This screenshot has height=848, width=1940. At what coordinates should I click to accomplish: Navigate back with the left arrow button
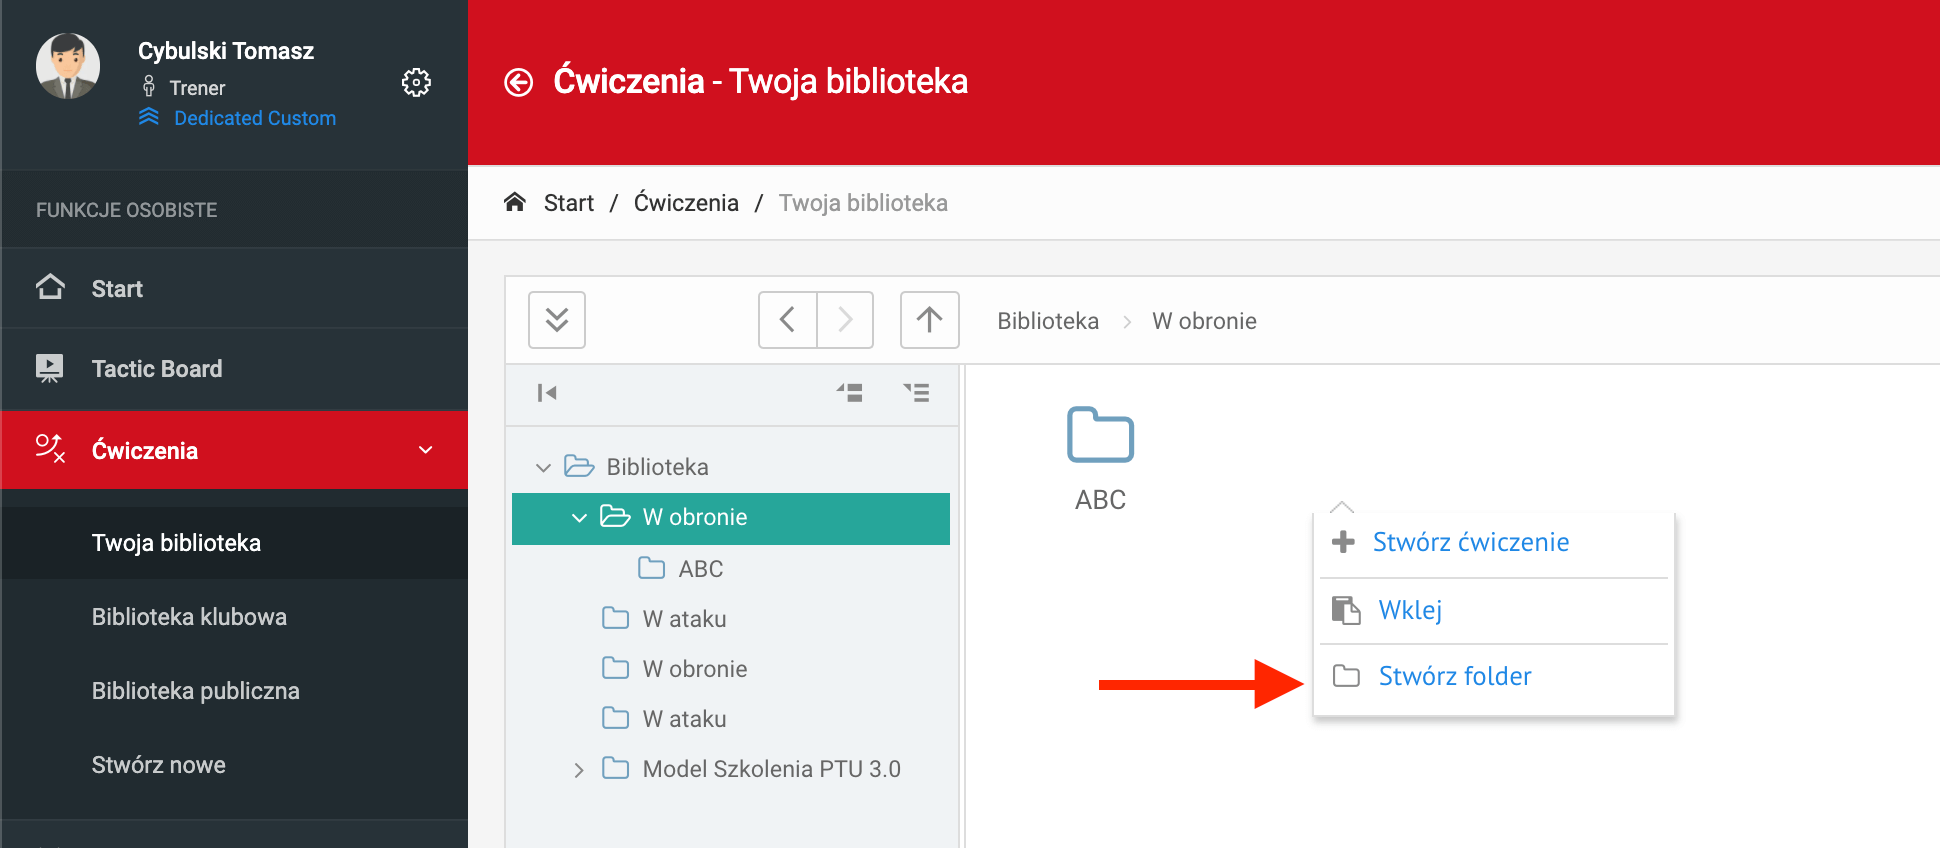(788, 320)
